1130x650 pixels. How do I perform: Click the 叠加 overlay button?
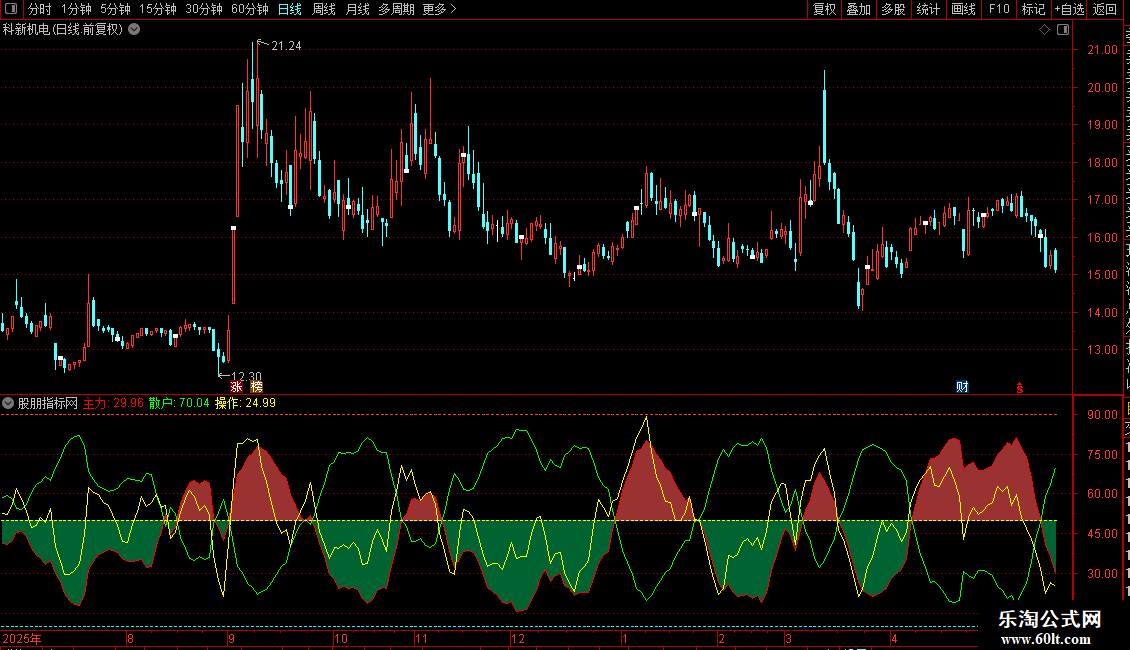click(858, 9)
